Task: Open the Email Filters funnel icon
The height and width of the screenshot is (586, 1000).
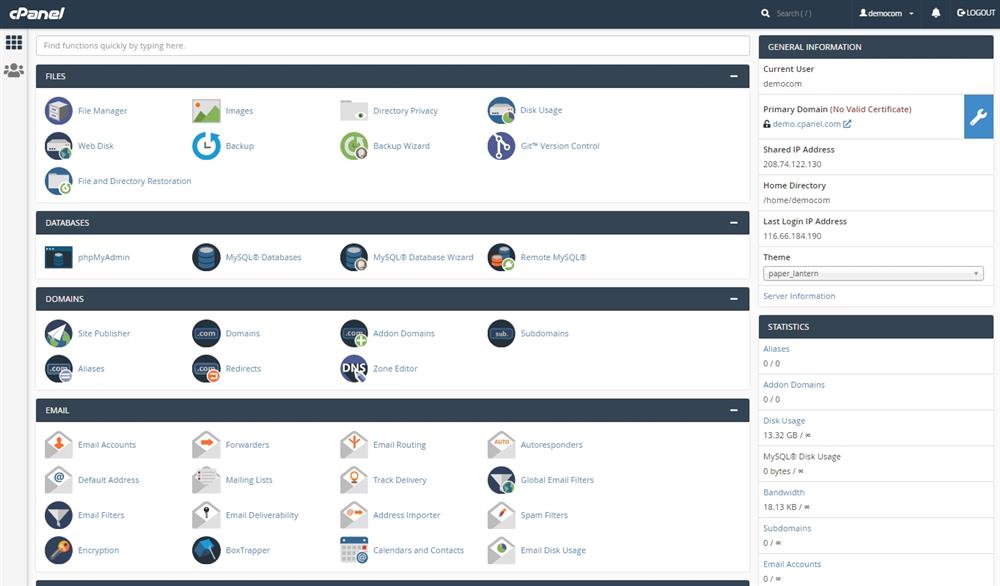Action: pyautogui.click(x=59, y=515)
